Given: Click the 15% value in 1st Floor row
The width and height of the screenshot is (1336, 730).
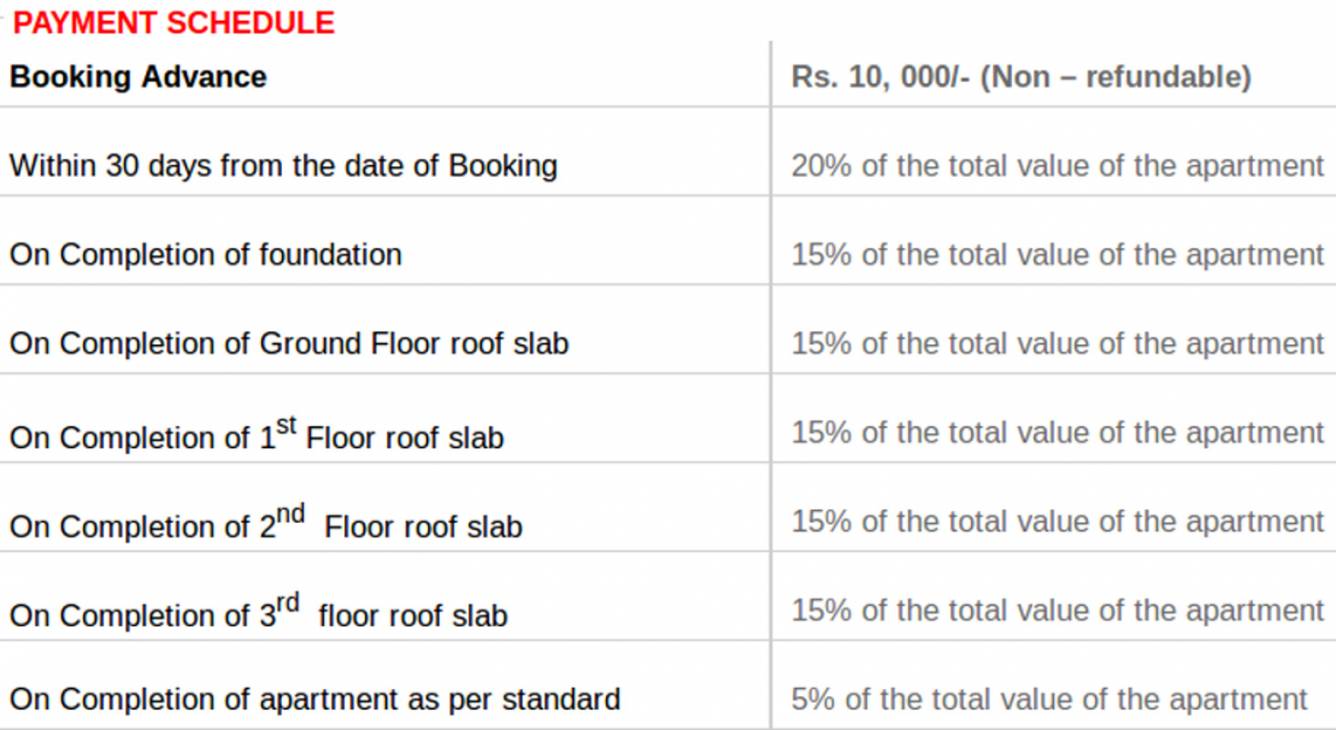Looking at the screenshot, I should (1057, 432).
